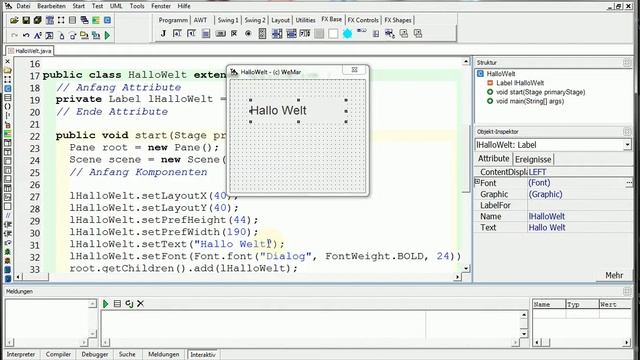Open the Ereignisse tab in Objekt-Inspektor
The height and width of the screenshot is (360, 640).
[x=533, y=159]
